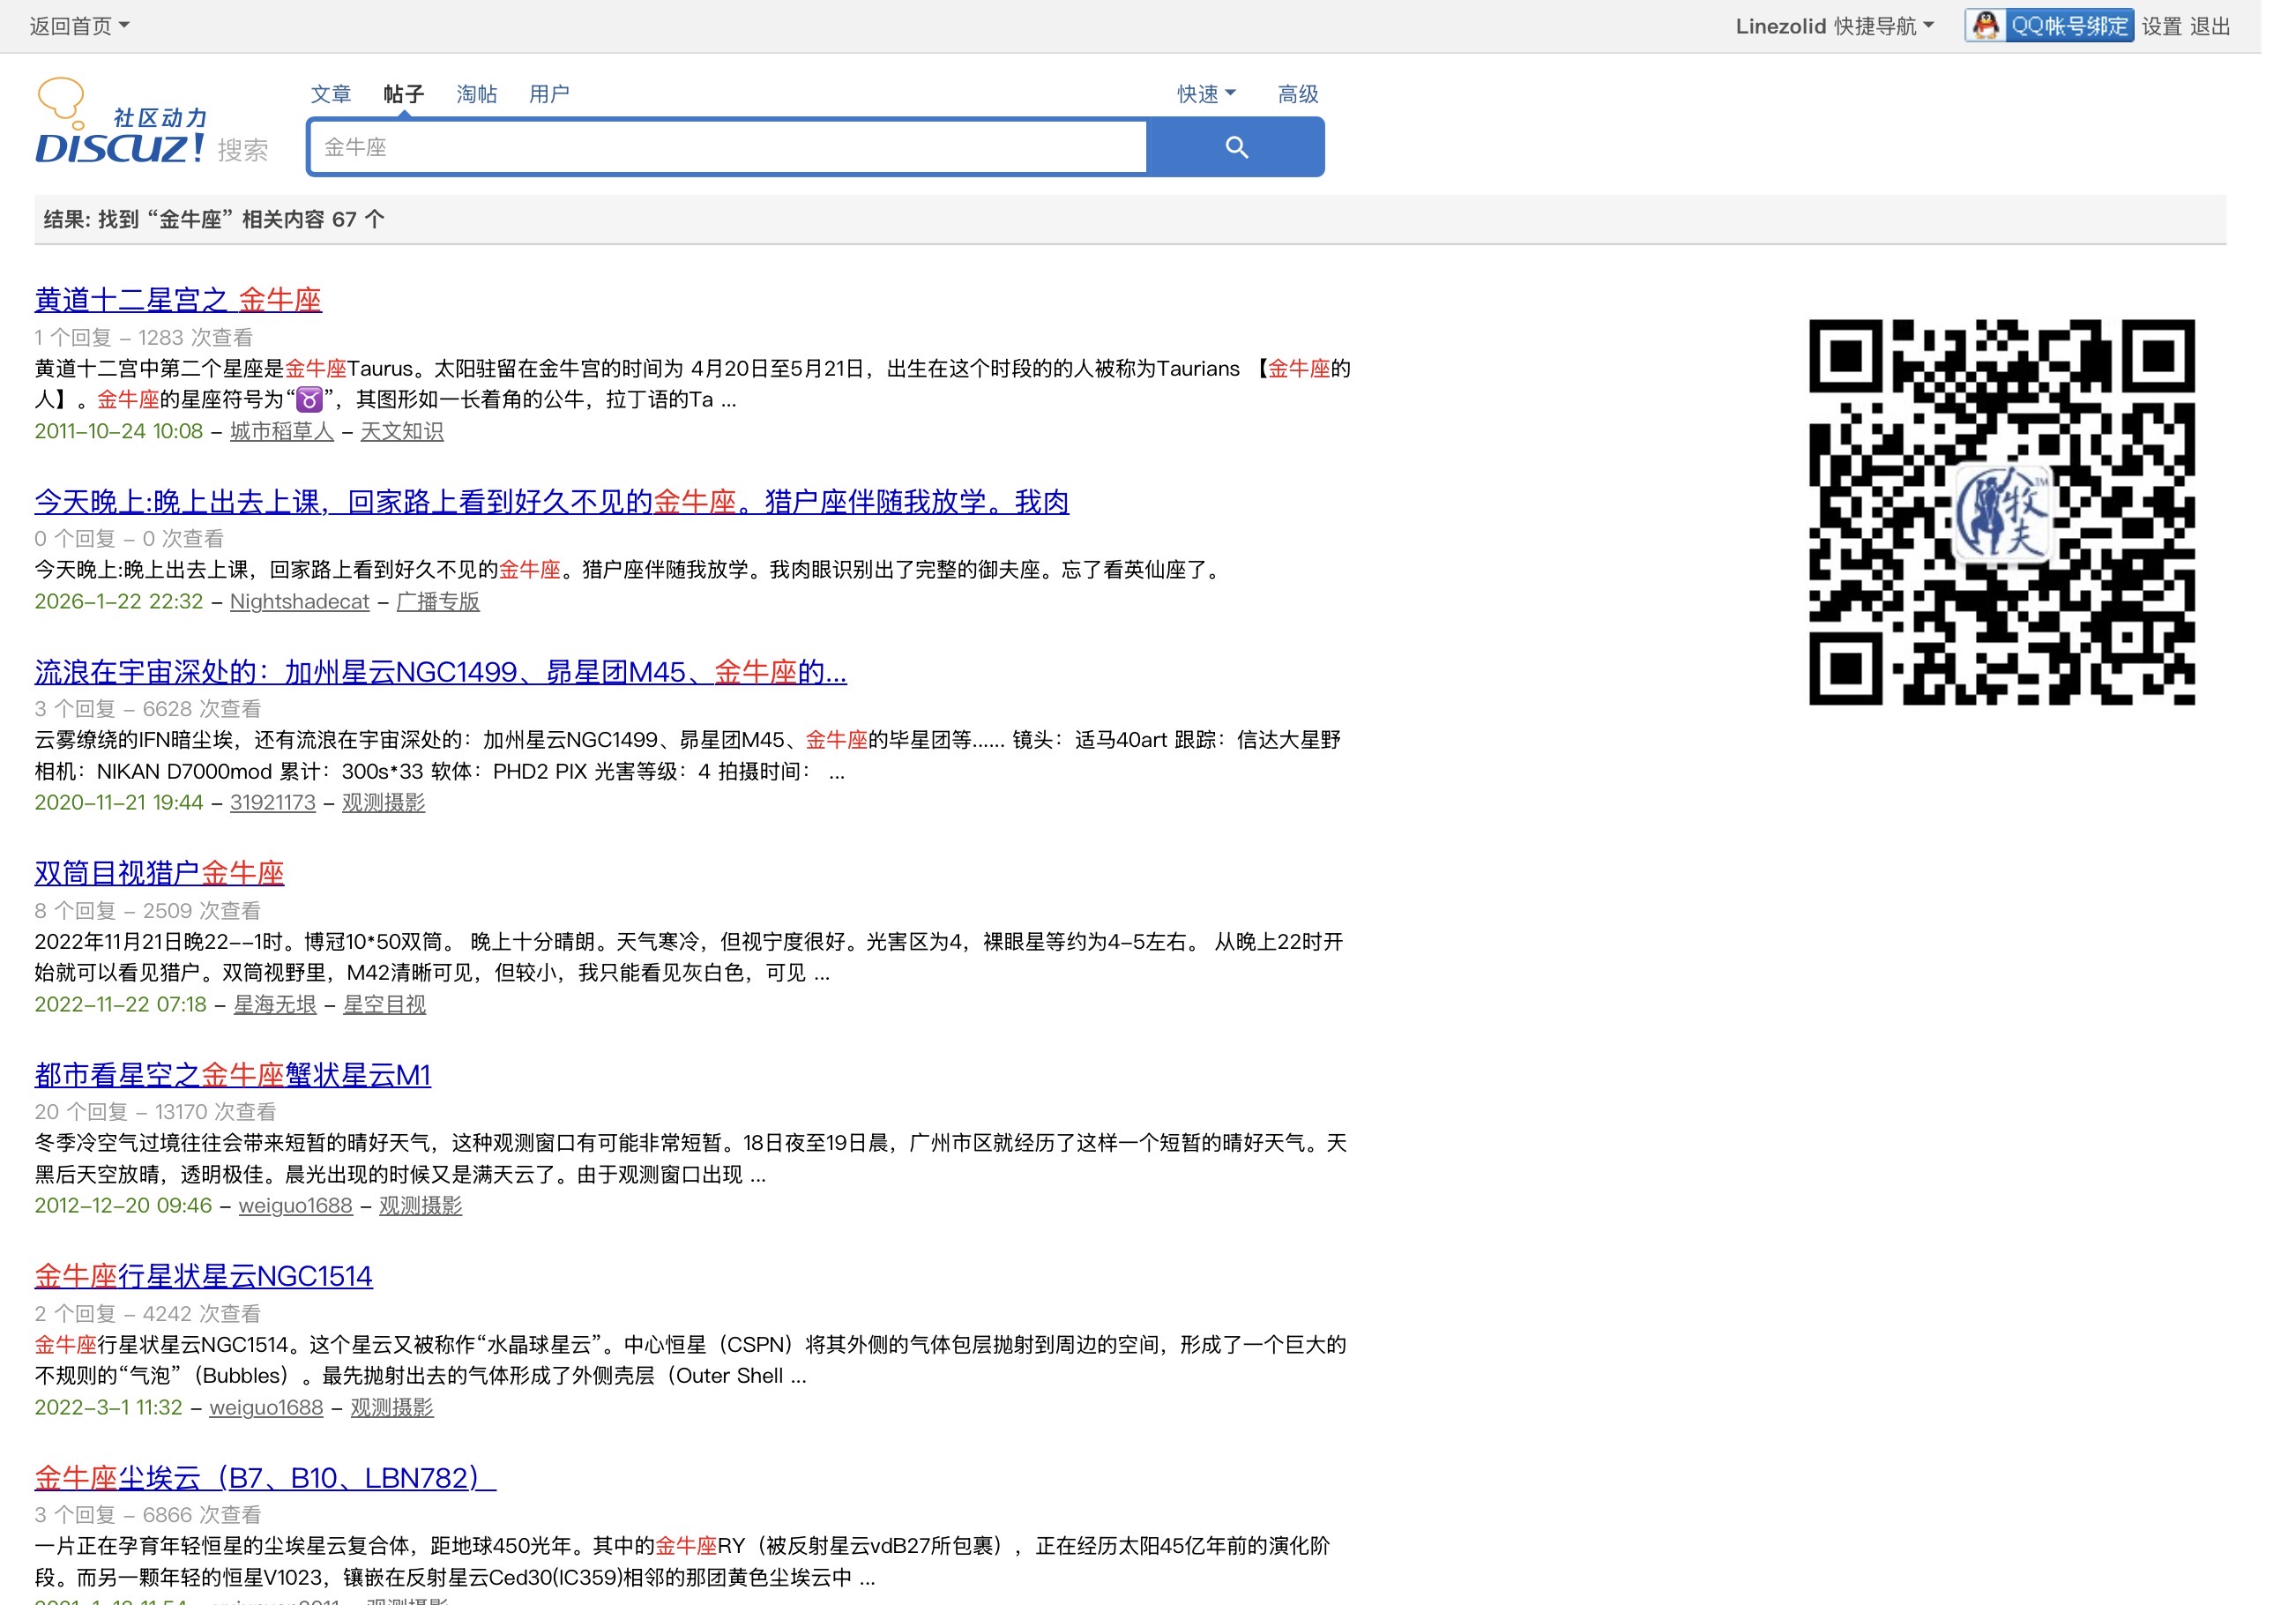Open author weiguo1688 under the 蟹状星云M1 post
2296x1605 pixels.
pos(295,1206)
